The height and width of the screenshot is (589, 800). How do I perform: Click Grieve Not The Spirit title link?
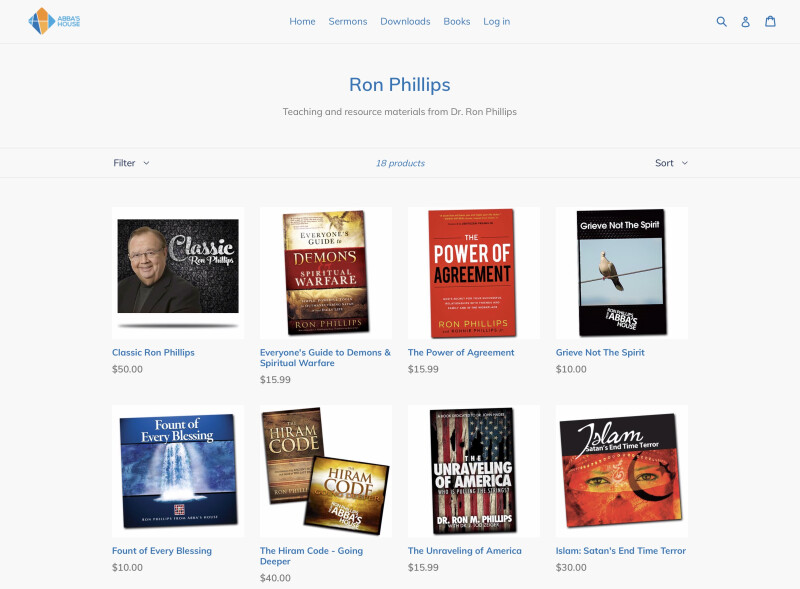(x=600, y=352)
